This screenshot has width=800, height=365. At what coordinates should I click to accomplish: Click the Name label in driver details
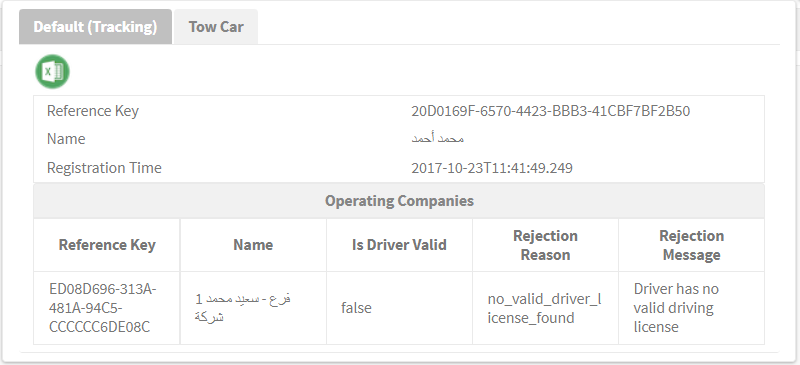(x=66, y=139)
